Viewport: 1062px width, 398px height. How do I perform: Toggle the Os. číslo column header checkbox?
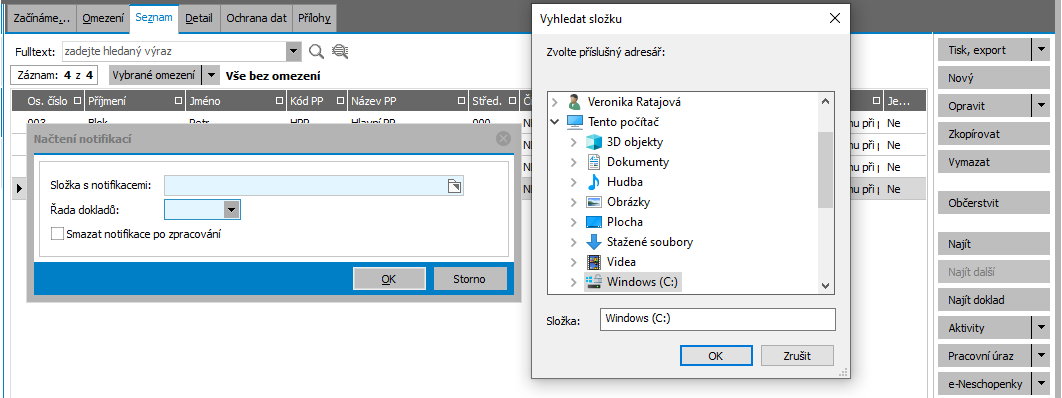[x=77, y=102]
